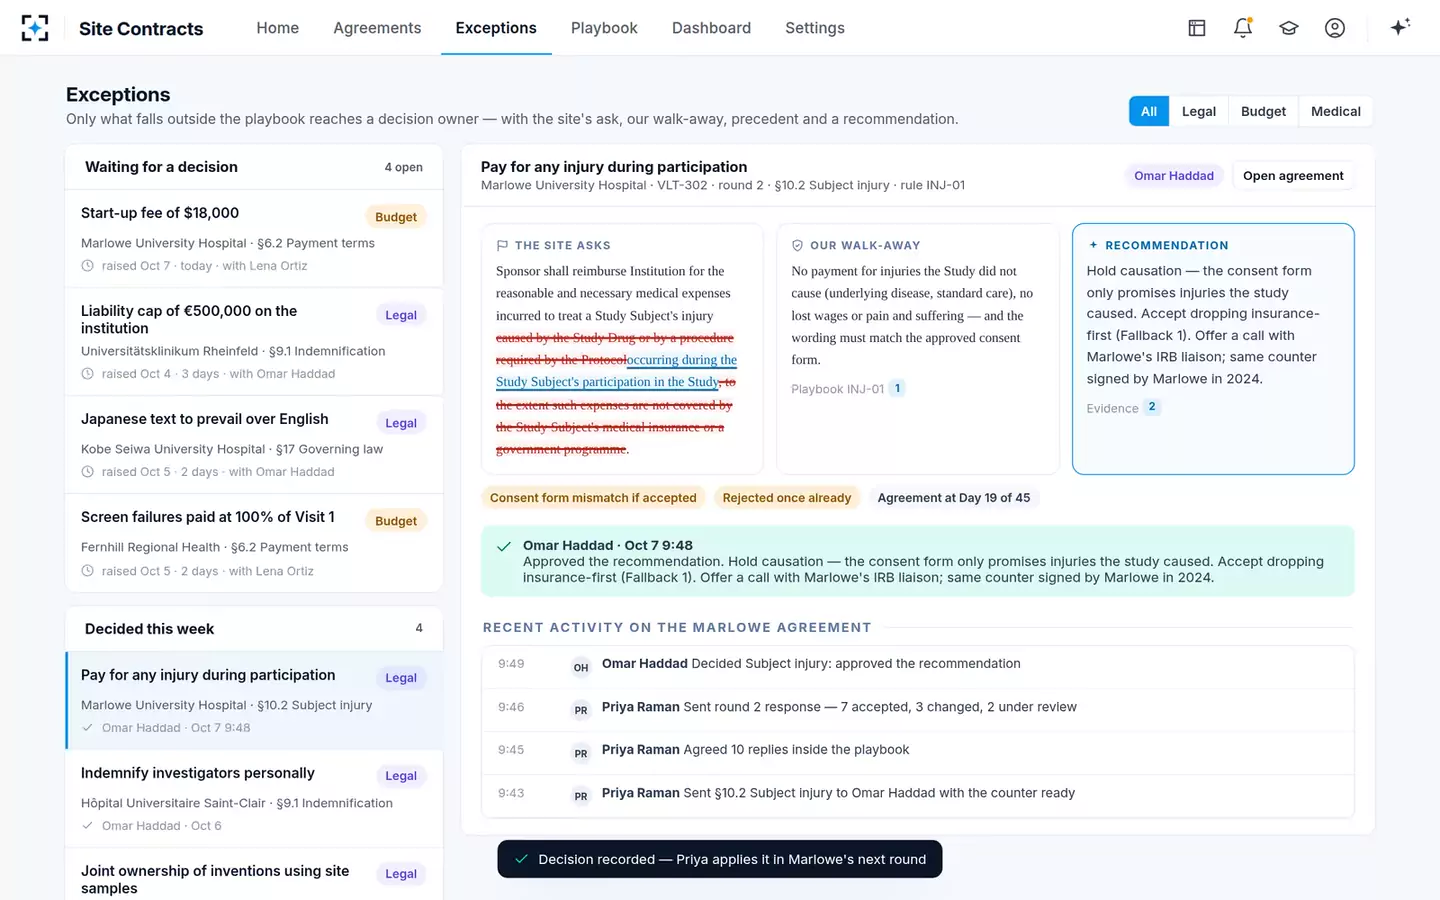This screenshot has width=1440, height=900.
Task: Click the Site Contracts logo icon
Action: pyautogui.click(x=35, y=28)
